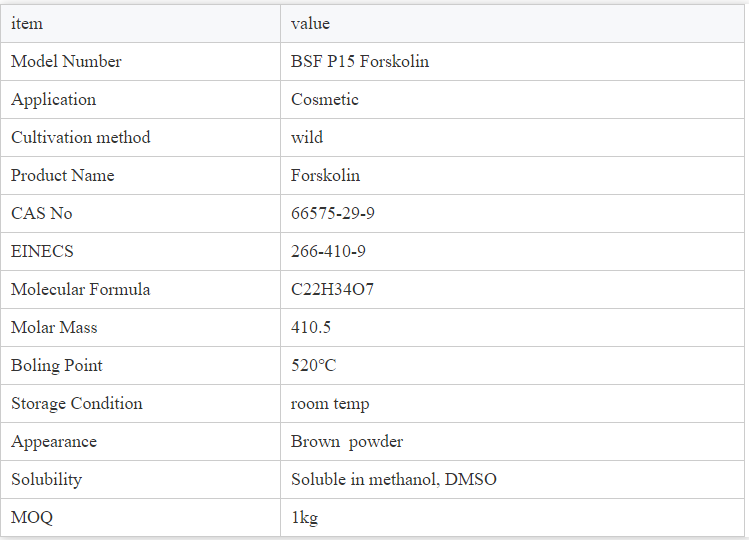This screenshot has width=749, height=540.
Task: Click the Molar Mass value 410.5
Action: [x=310, y=327]
